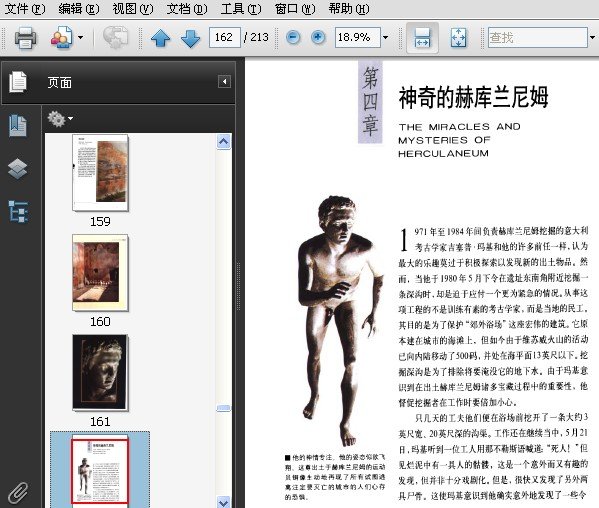Click the zoom percentage field 18.9%

click(x=358, y=37)
